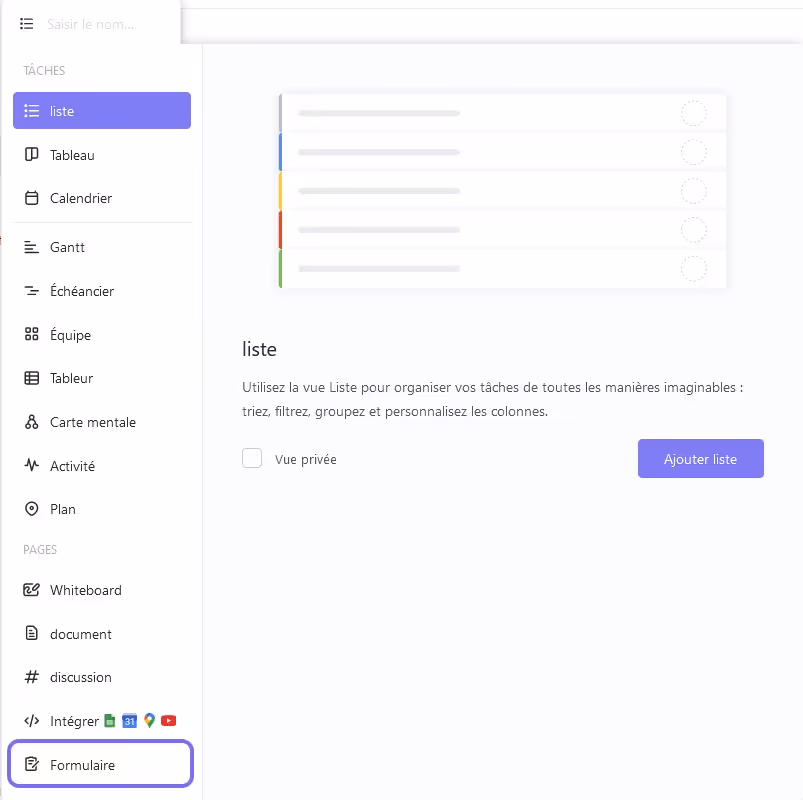Select the Équipe grid icon
Image resolution: width=803 pixels, height=800 pixels.
coord(31,335)
